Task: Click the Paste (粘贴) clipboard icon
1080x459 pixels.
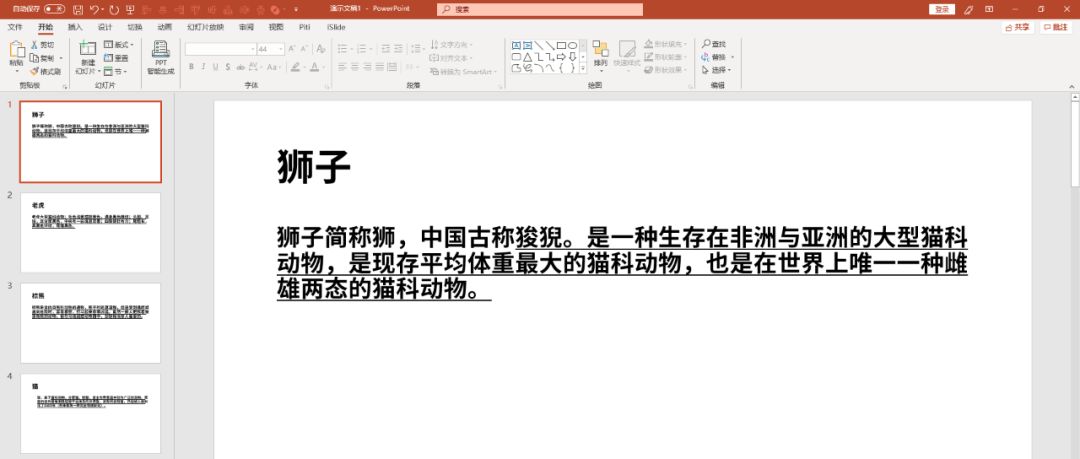Action: pyautogui.click(x=17, y=51)
